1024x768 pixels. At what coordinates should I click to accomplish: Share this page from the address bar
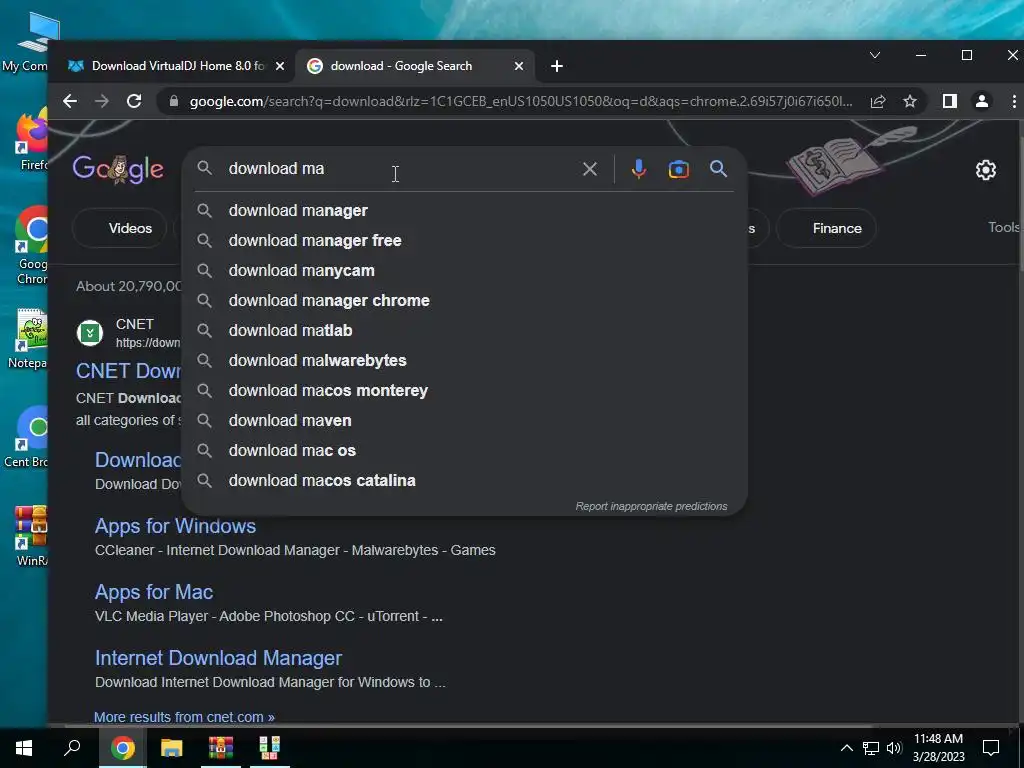pos(878,101)
